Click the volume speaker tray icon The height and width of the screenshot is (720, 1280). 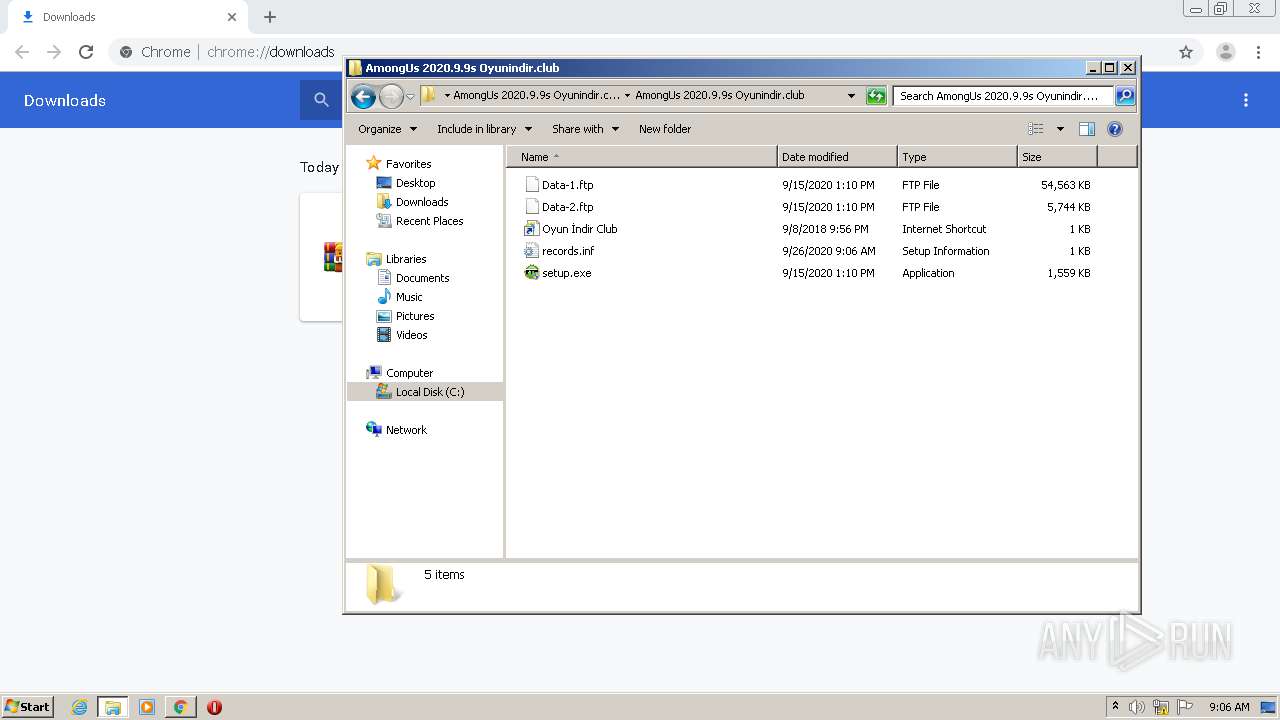click(1137, 707)
